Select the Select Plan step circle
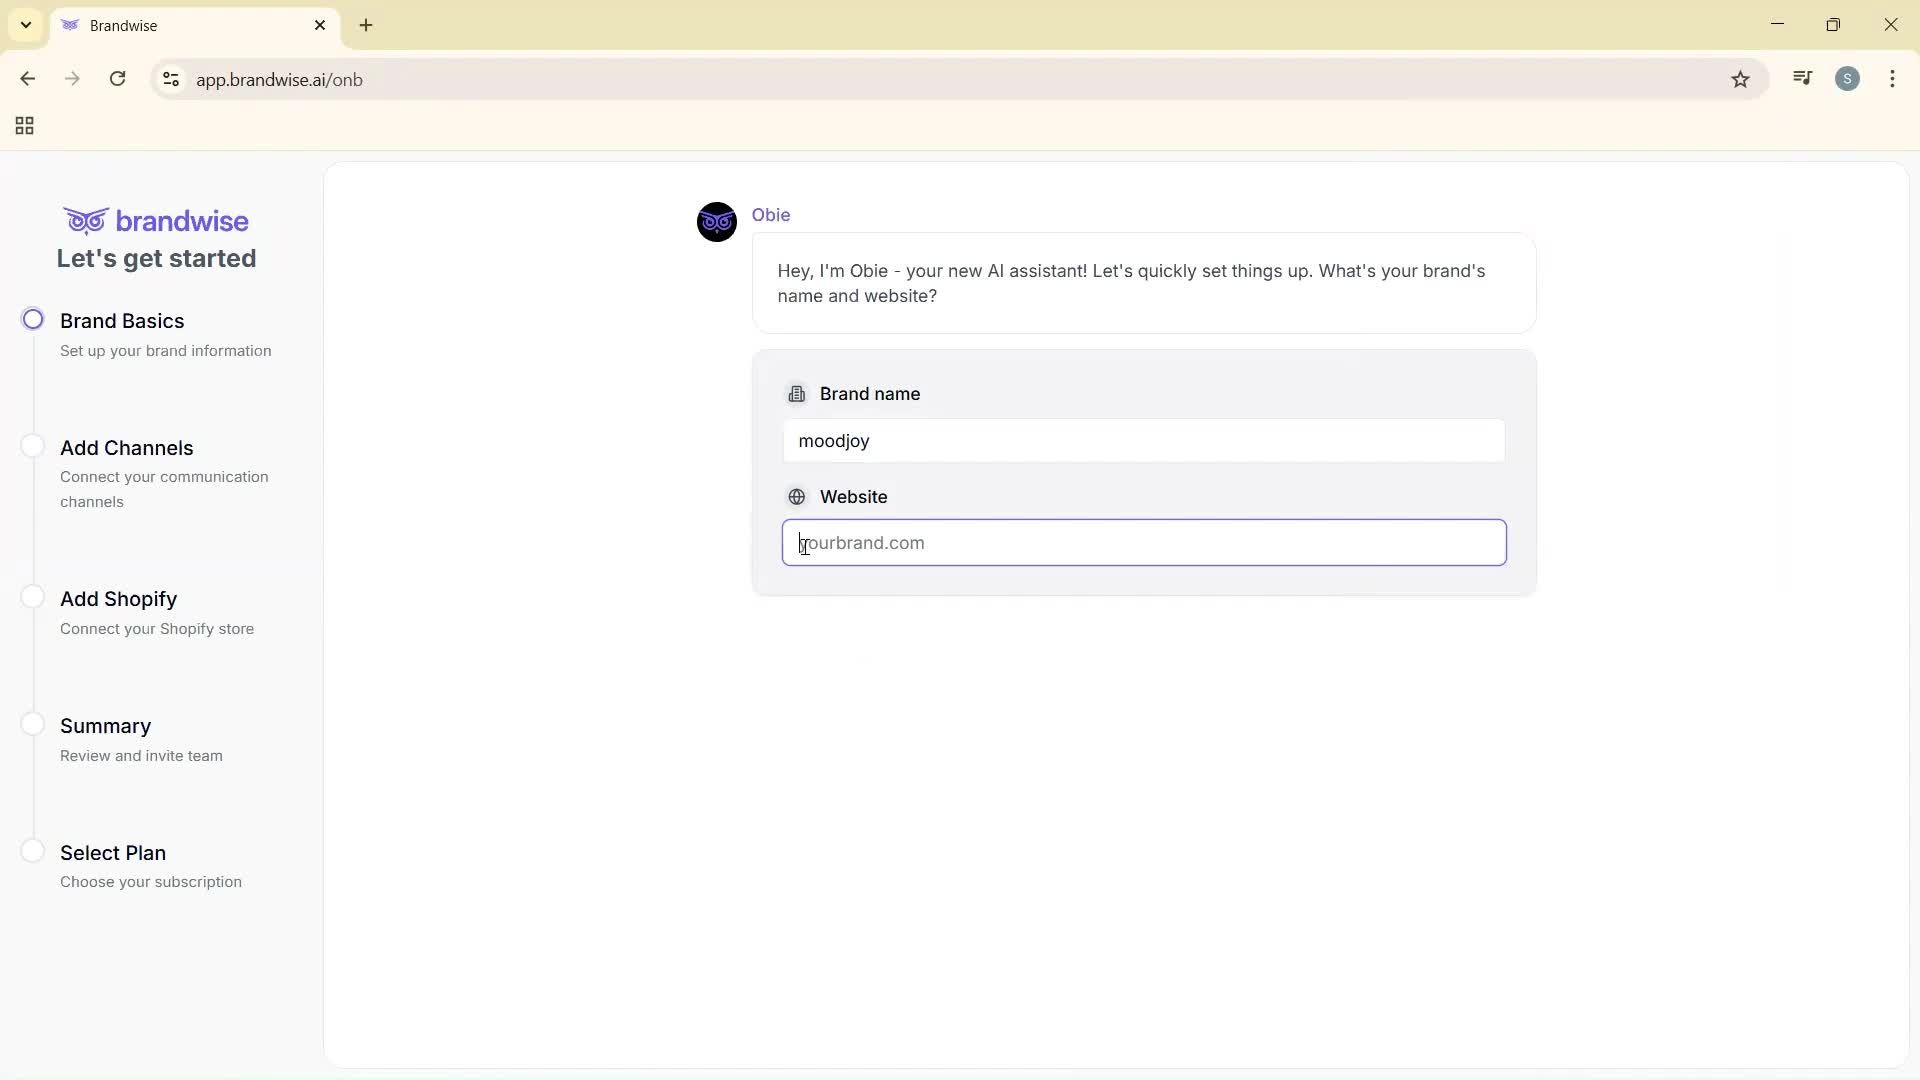Viewport: 1920px width, 1080px height. coord(33,850)
